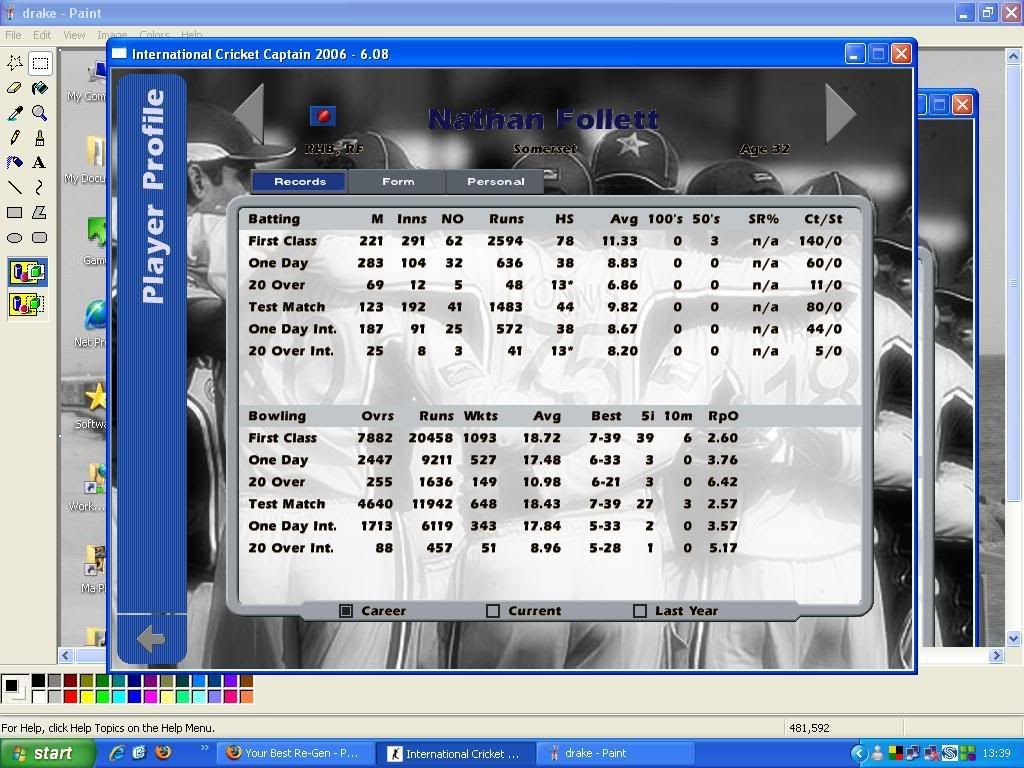1024x768 pixels.
Task: Choose the Brush tool in Paint
Action: 40,138
